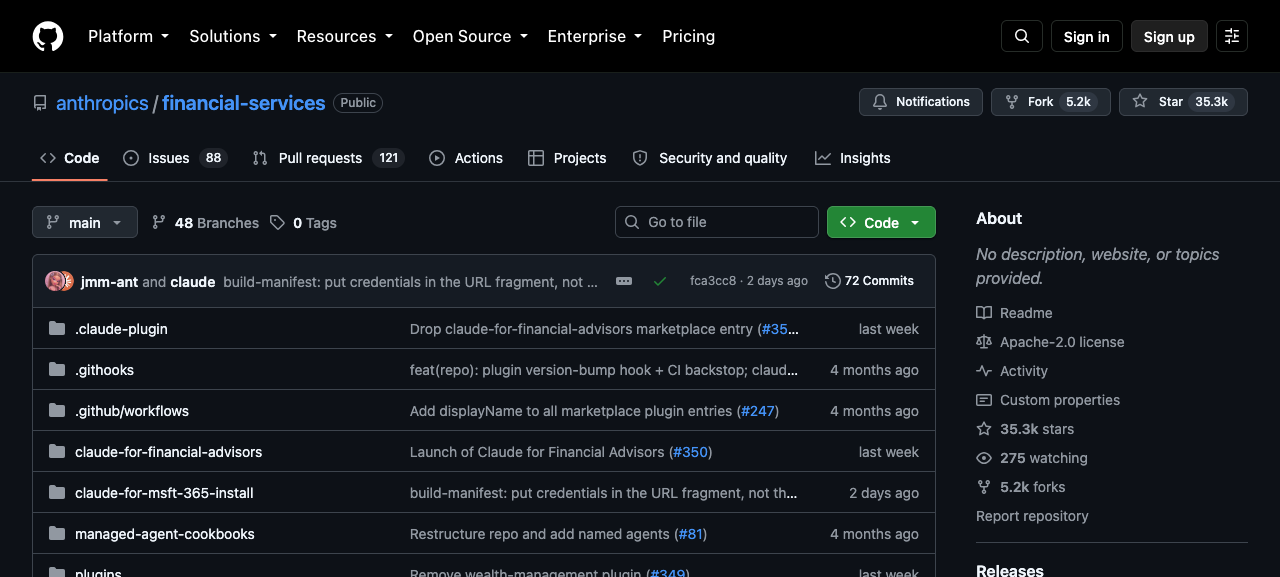Click the tag icon beside 0 Tags

277,222
